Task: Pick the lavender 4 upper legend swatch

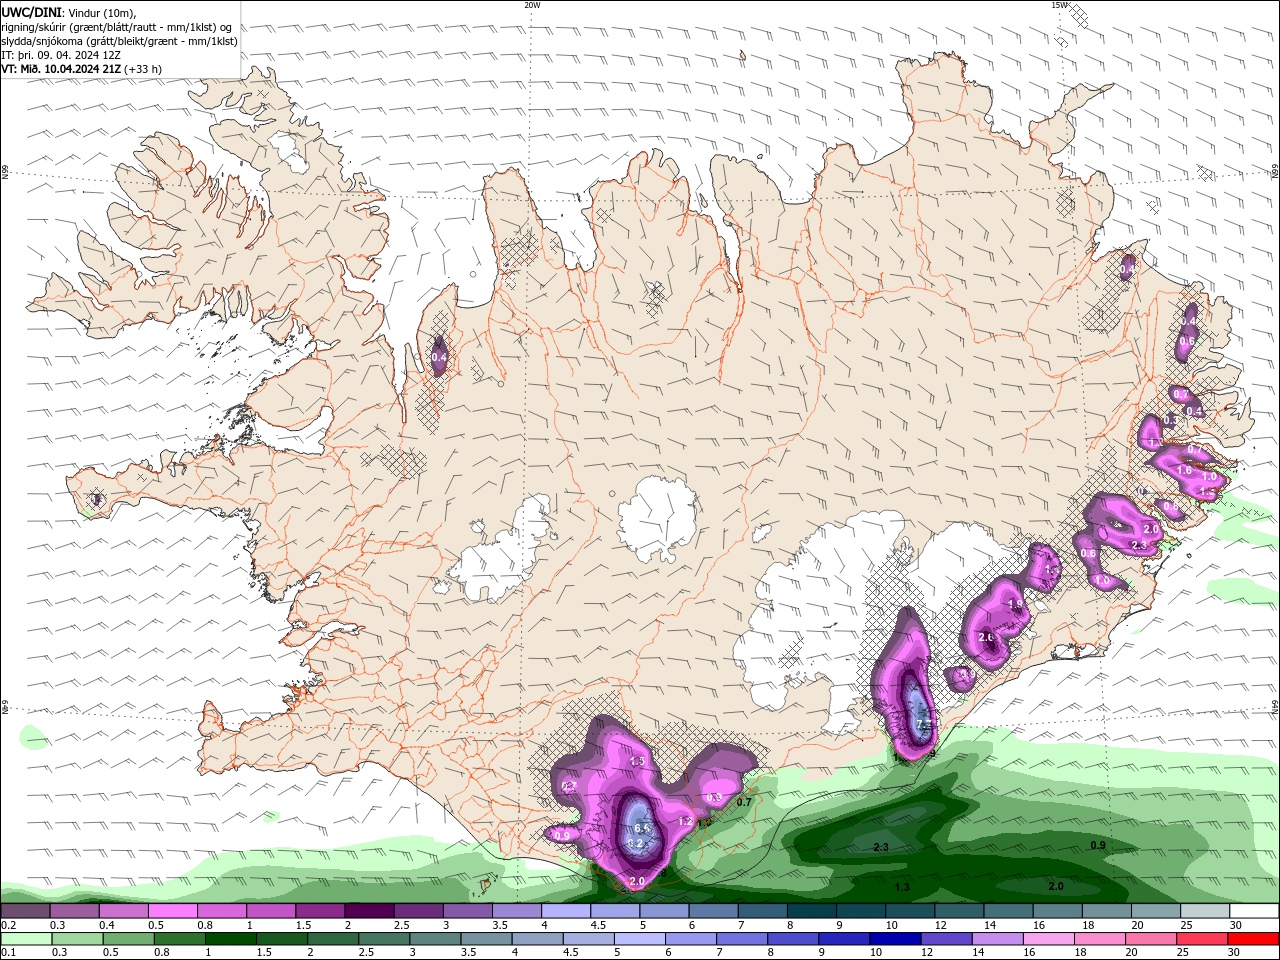Action: click(565, 911)
